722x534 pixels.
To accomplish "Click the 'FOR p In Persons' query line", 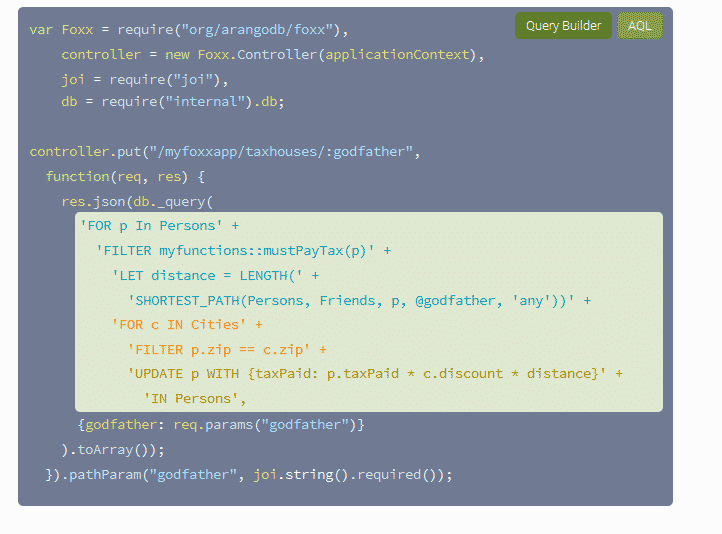I will coord(159,226).
